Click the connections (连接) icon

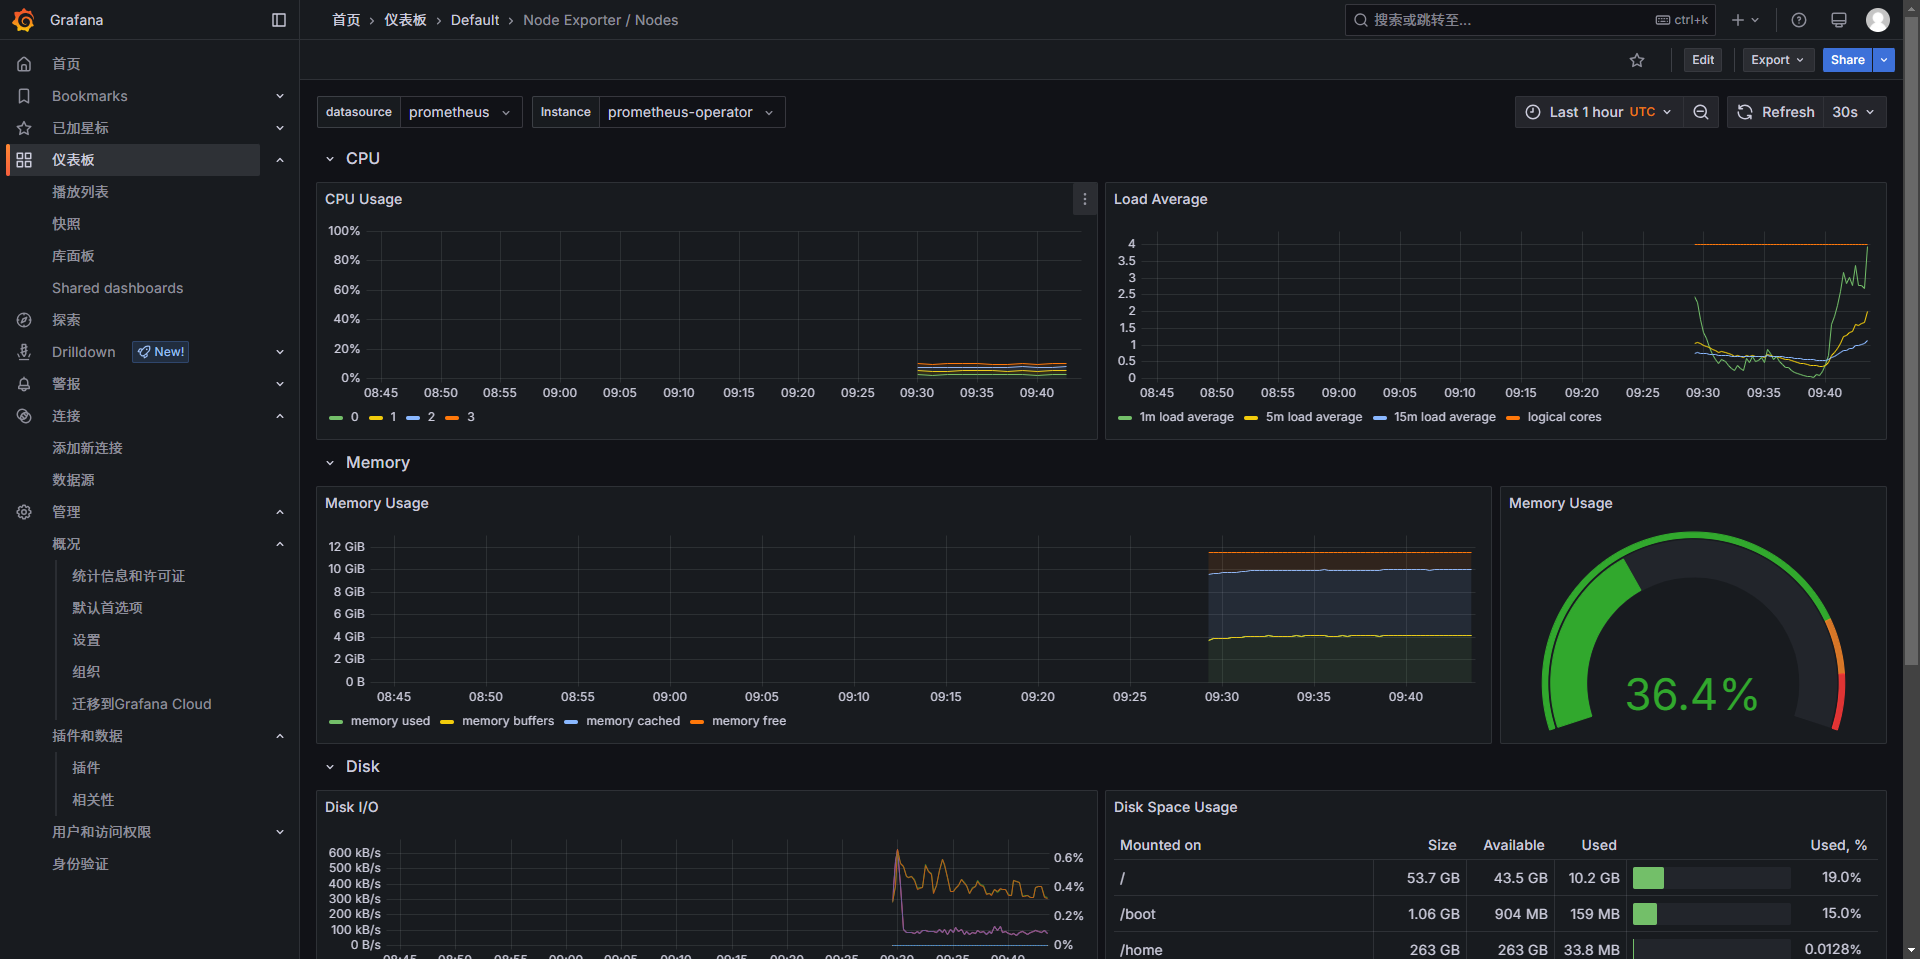[x=24, y=416]
